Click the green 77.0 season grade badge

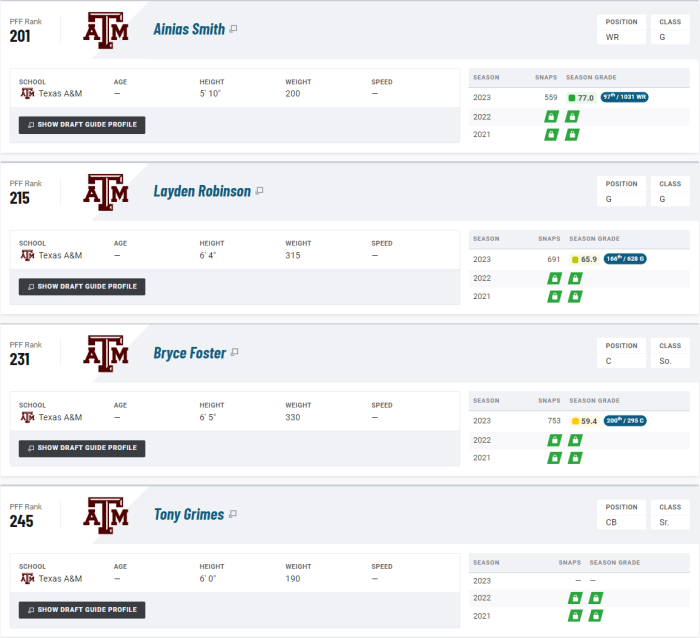pyautogui.click(x=581, y=98)
